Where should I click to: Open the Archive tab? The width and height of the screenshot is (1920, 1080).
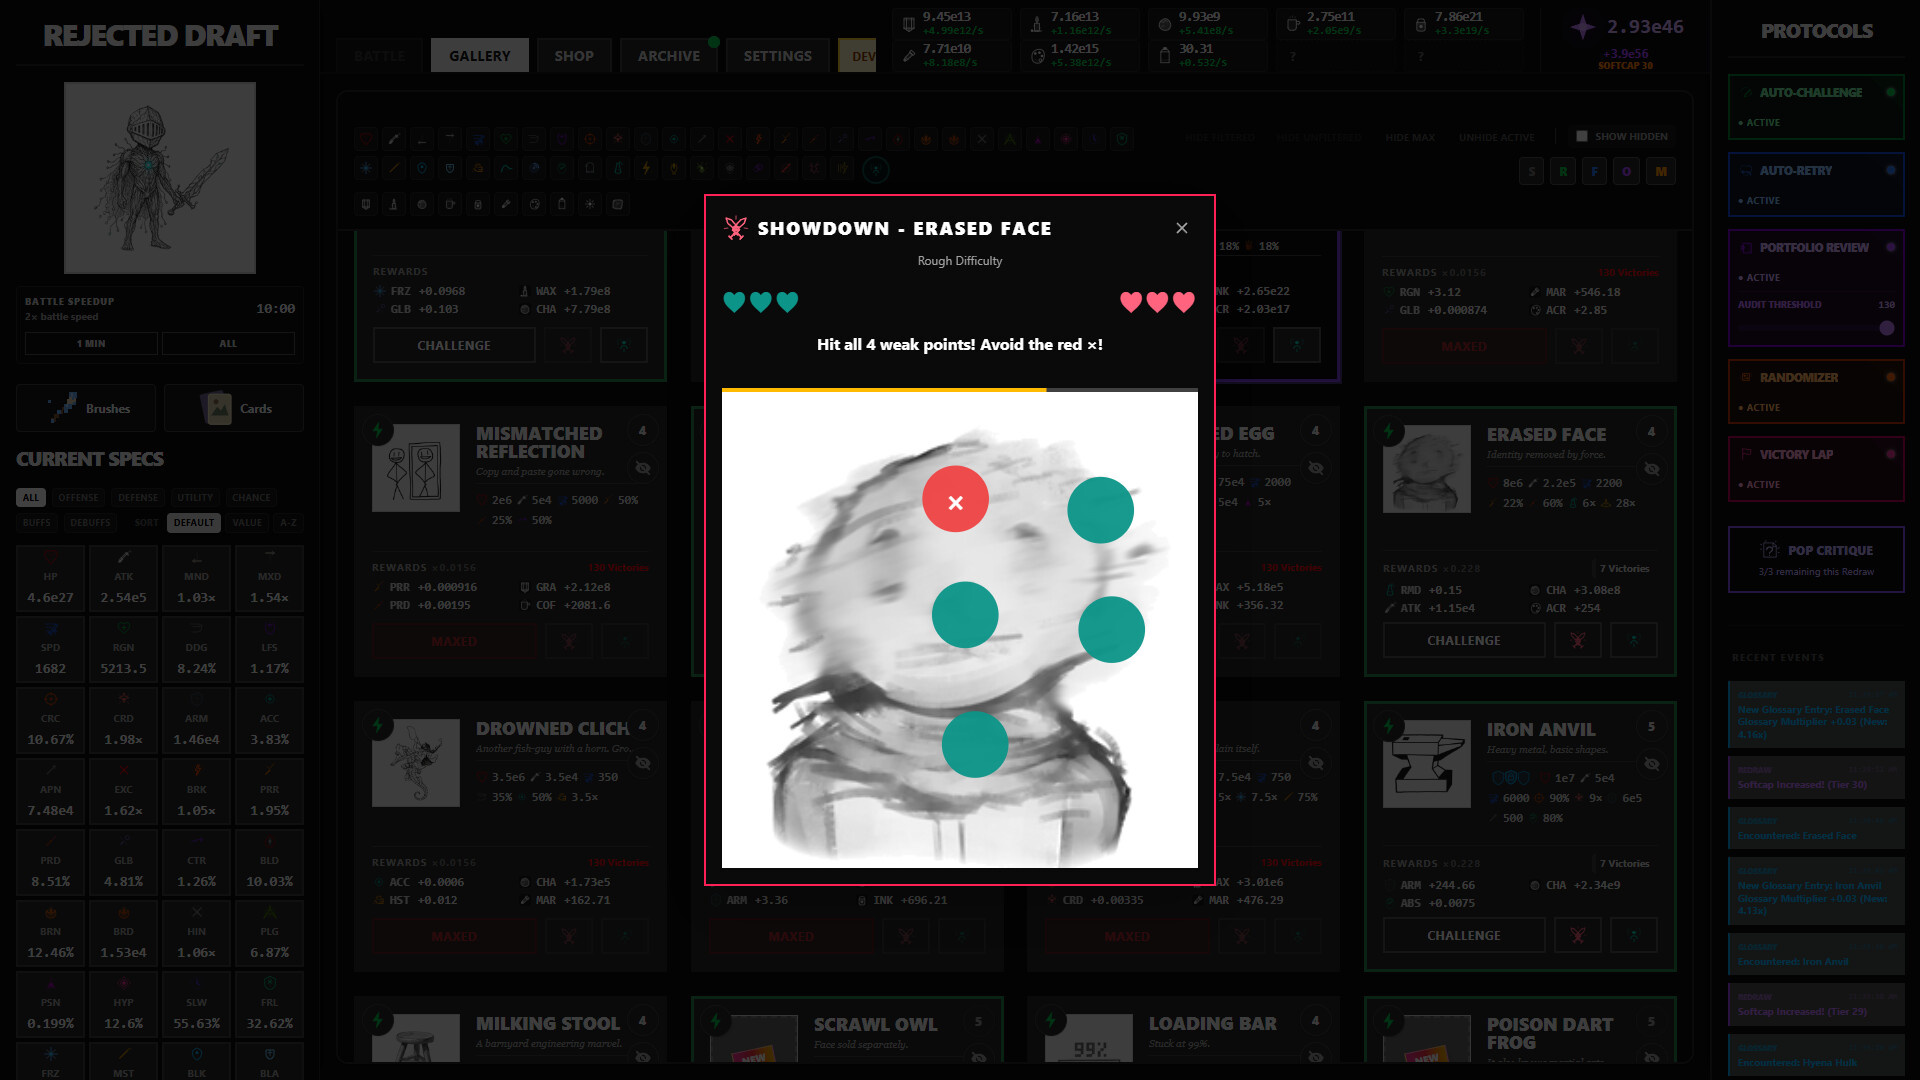pos(669,56)
